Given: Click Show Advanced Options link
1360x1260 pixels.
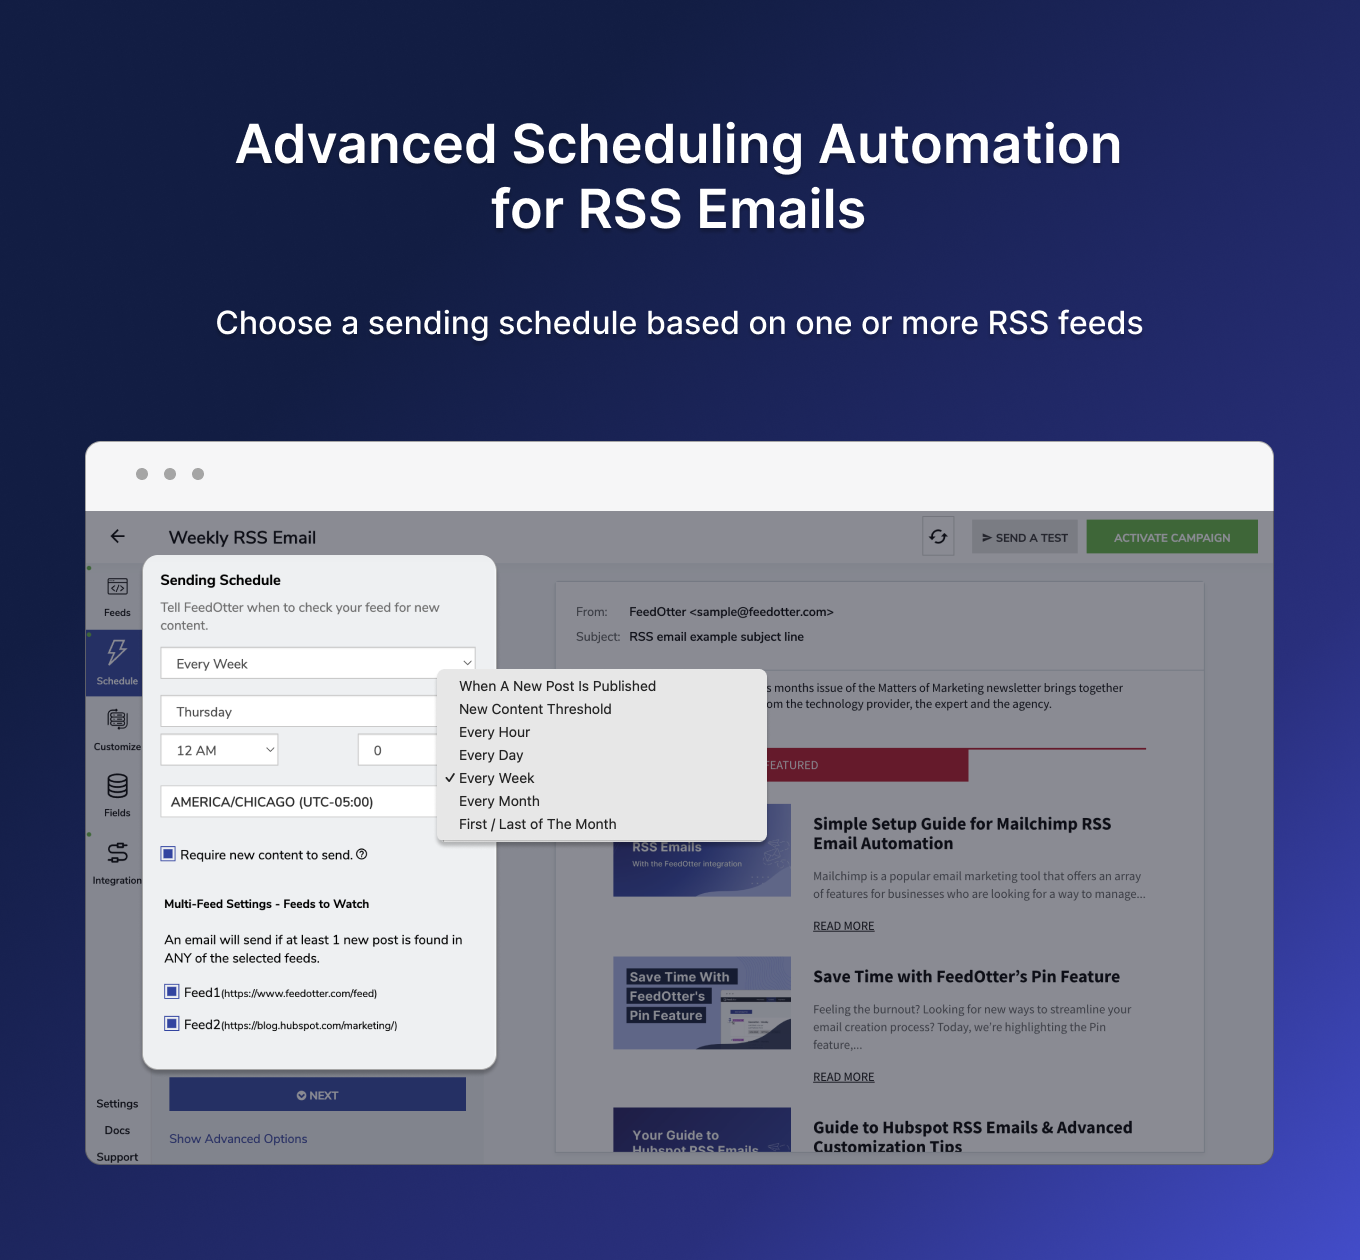Looking at the screenshot, I should coord(238,1138).
